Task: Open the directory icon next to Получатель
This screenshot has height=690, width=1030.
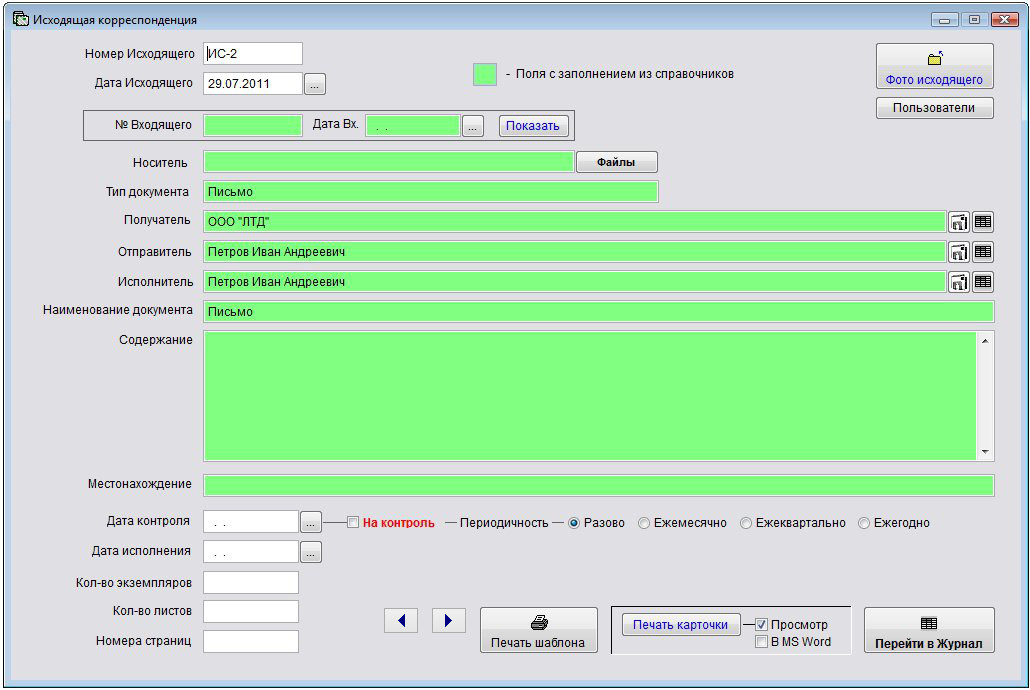Action: pos(959,222)
